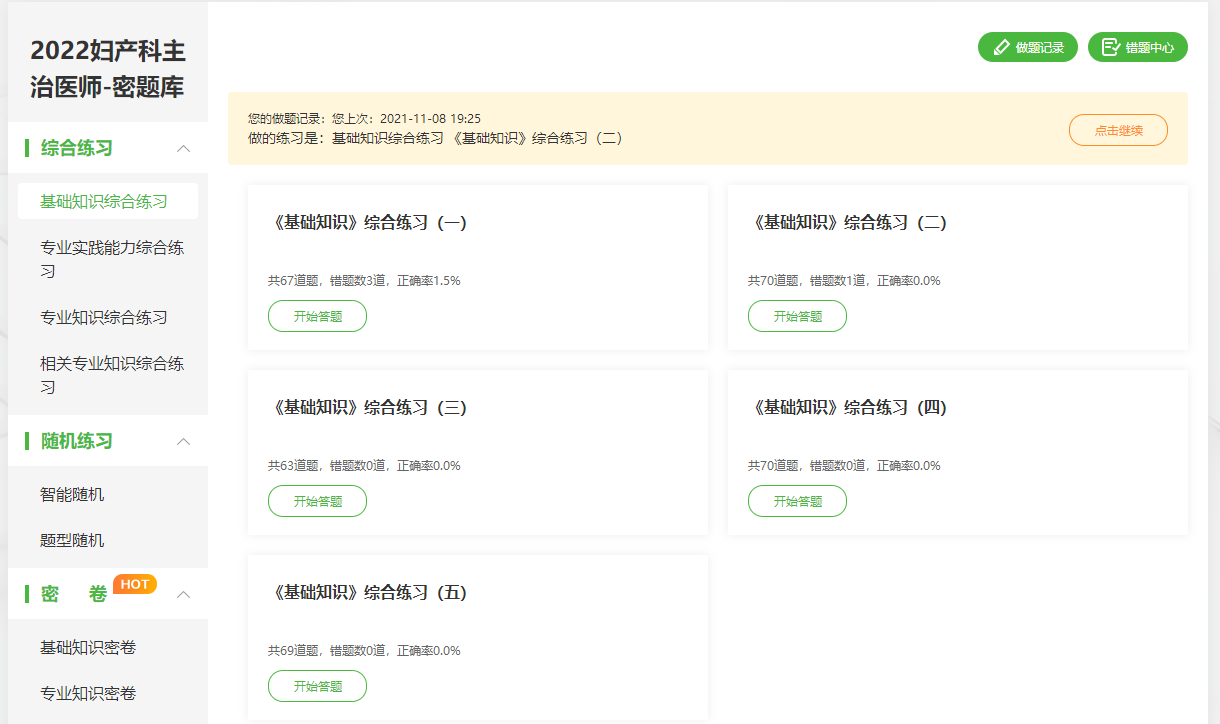Click the HOT badge beside 密卷
This screenshot has height=724, width=1220.
pos(135,584)
